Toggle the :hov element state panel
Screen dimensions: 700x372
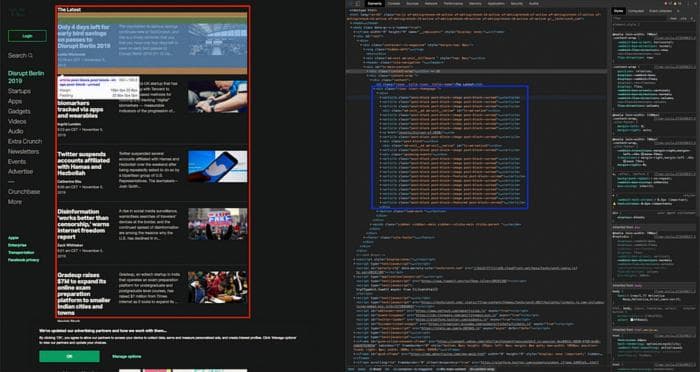[673, 18]
